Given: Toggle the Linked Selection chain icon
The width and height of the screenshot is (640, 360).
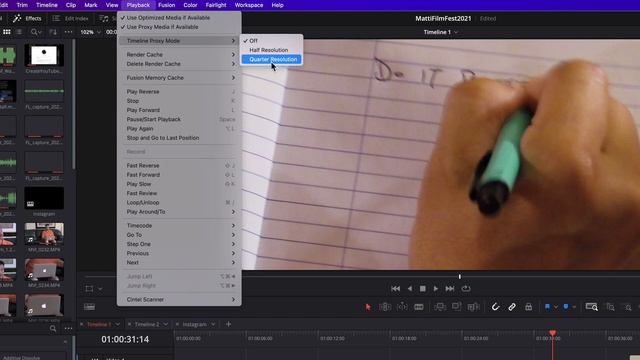Looking at the screenshot, I should [x=512, y=307].
